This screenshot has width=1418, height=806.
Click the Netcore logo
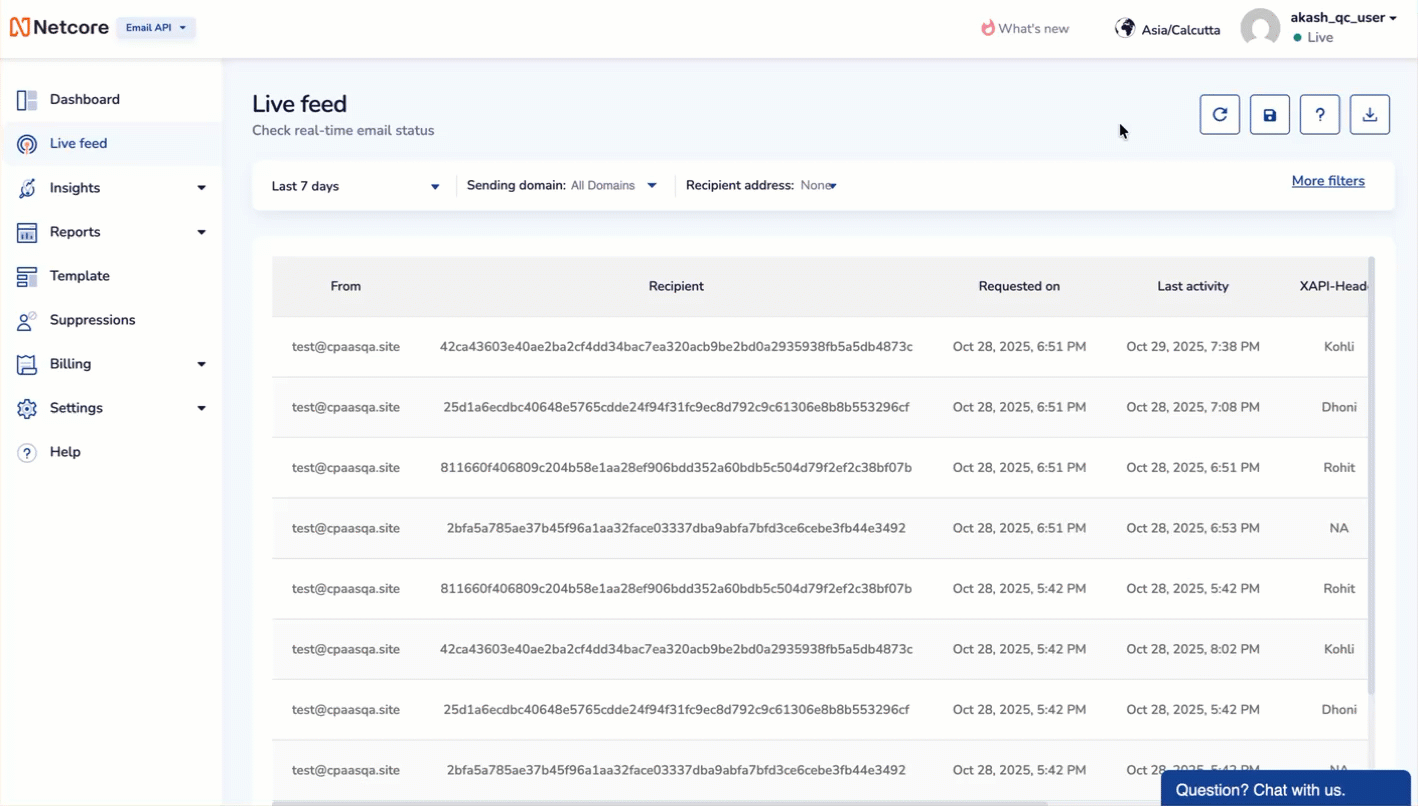pos(59,27)
